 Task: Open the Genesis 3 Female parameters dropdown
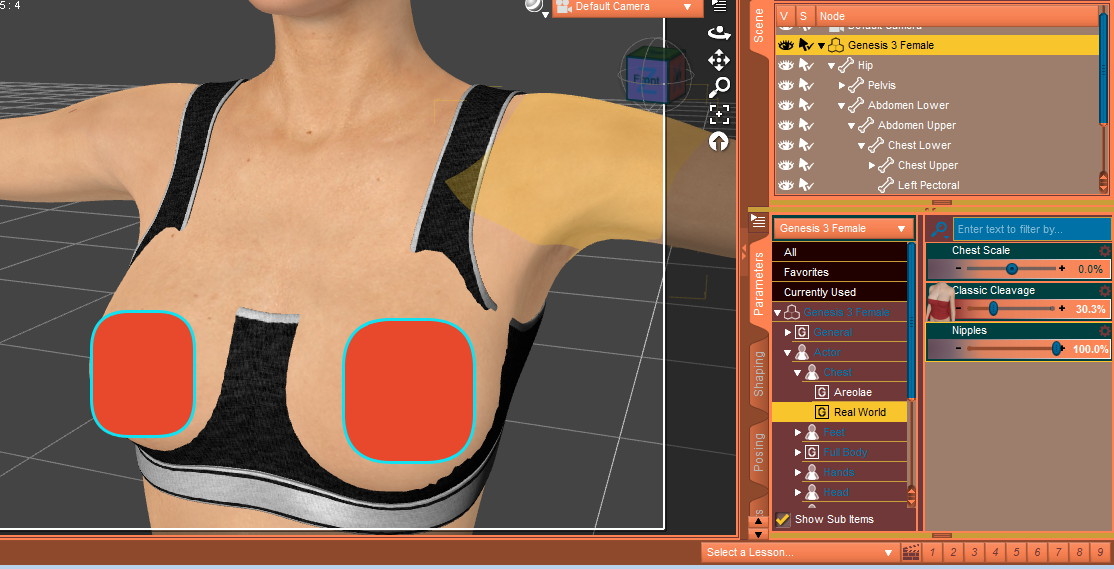pos(843,229)
